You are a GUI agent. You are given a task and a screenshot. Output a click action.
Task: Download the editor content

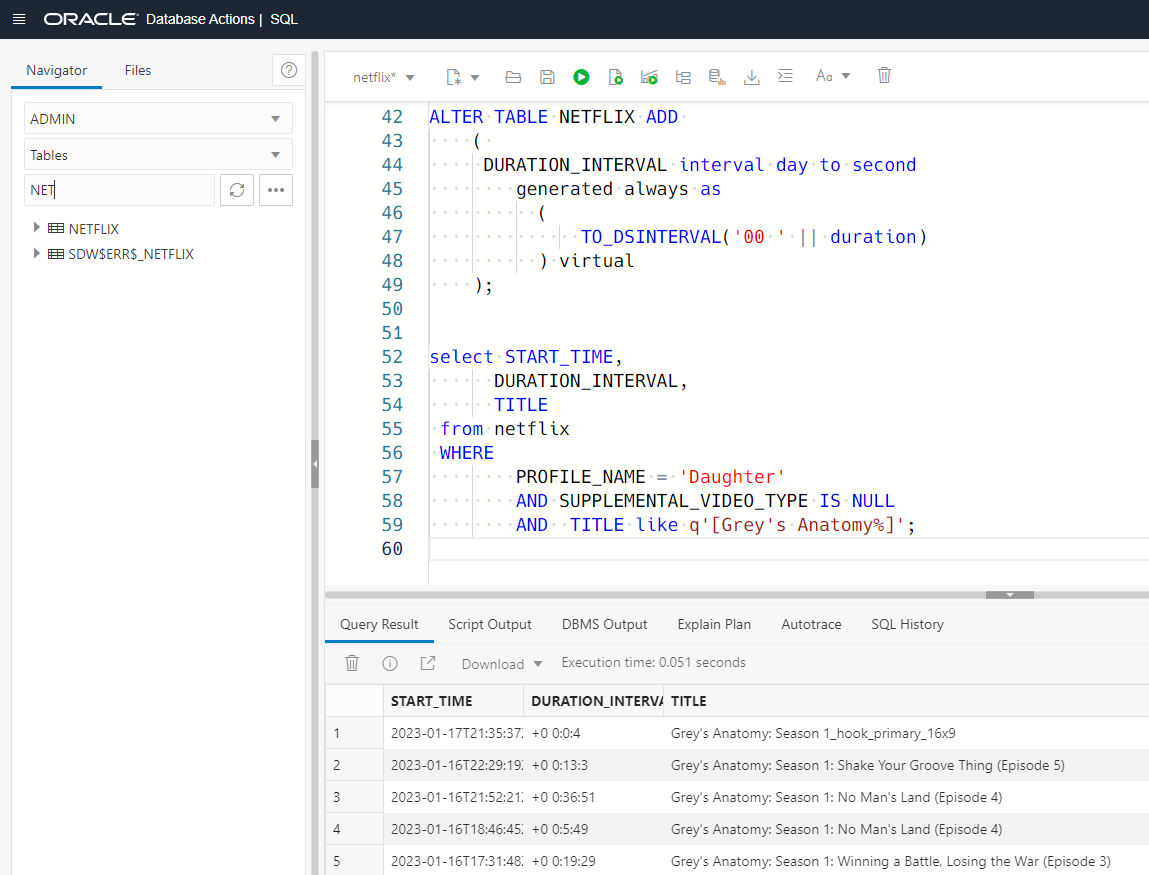(x=751, y=77)
